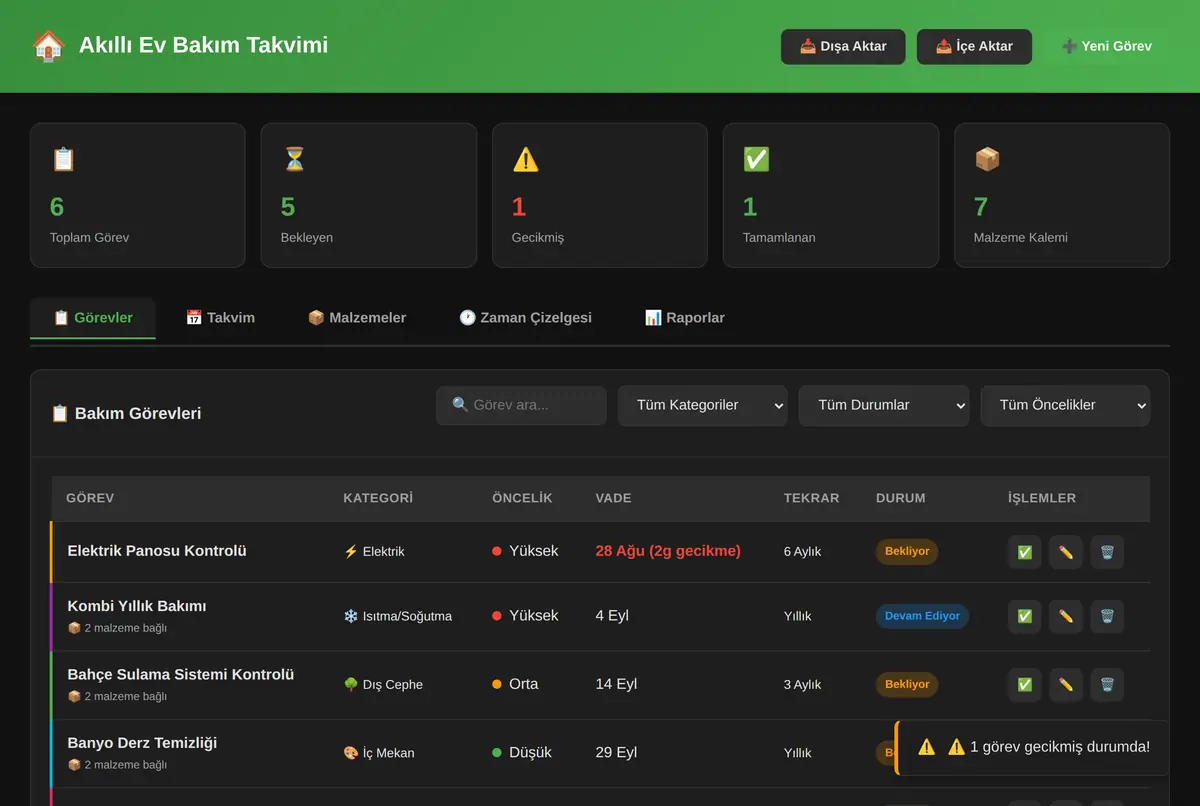This screenshot has height=806, width=1200.
Task: Click the Banyo Derz Temizliği task name
Action: (142, 743)
